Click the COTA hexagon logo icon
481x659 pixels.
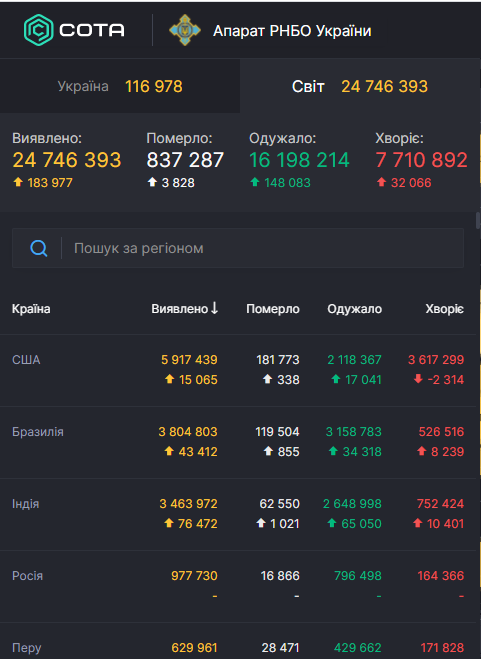point(38,30)
